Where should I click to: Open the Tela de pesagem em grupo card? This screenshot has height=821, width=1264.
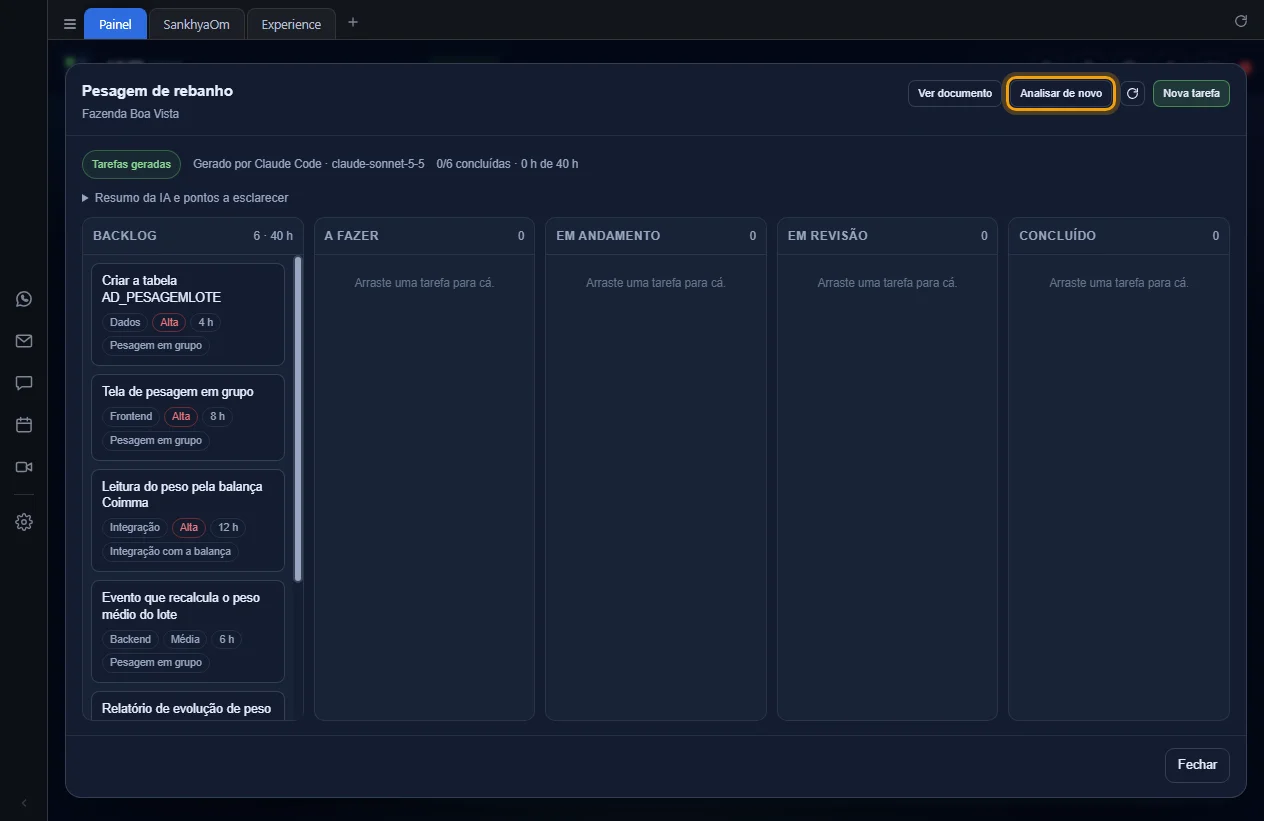click(188, 417)
